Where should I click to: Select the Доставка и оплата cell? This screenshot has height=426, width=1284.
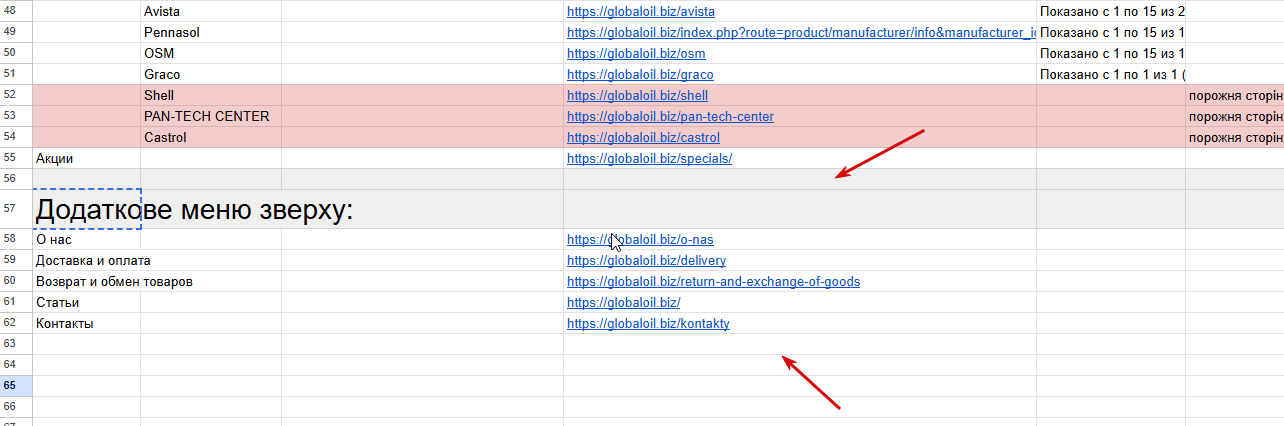[86, 260]
